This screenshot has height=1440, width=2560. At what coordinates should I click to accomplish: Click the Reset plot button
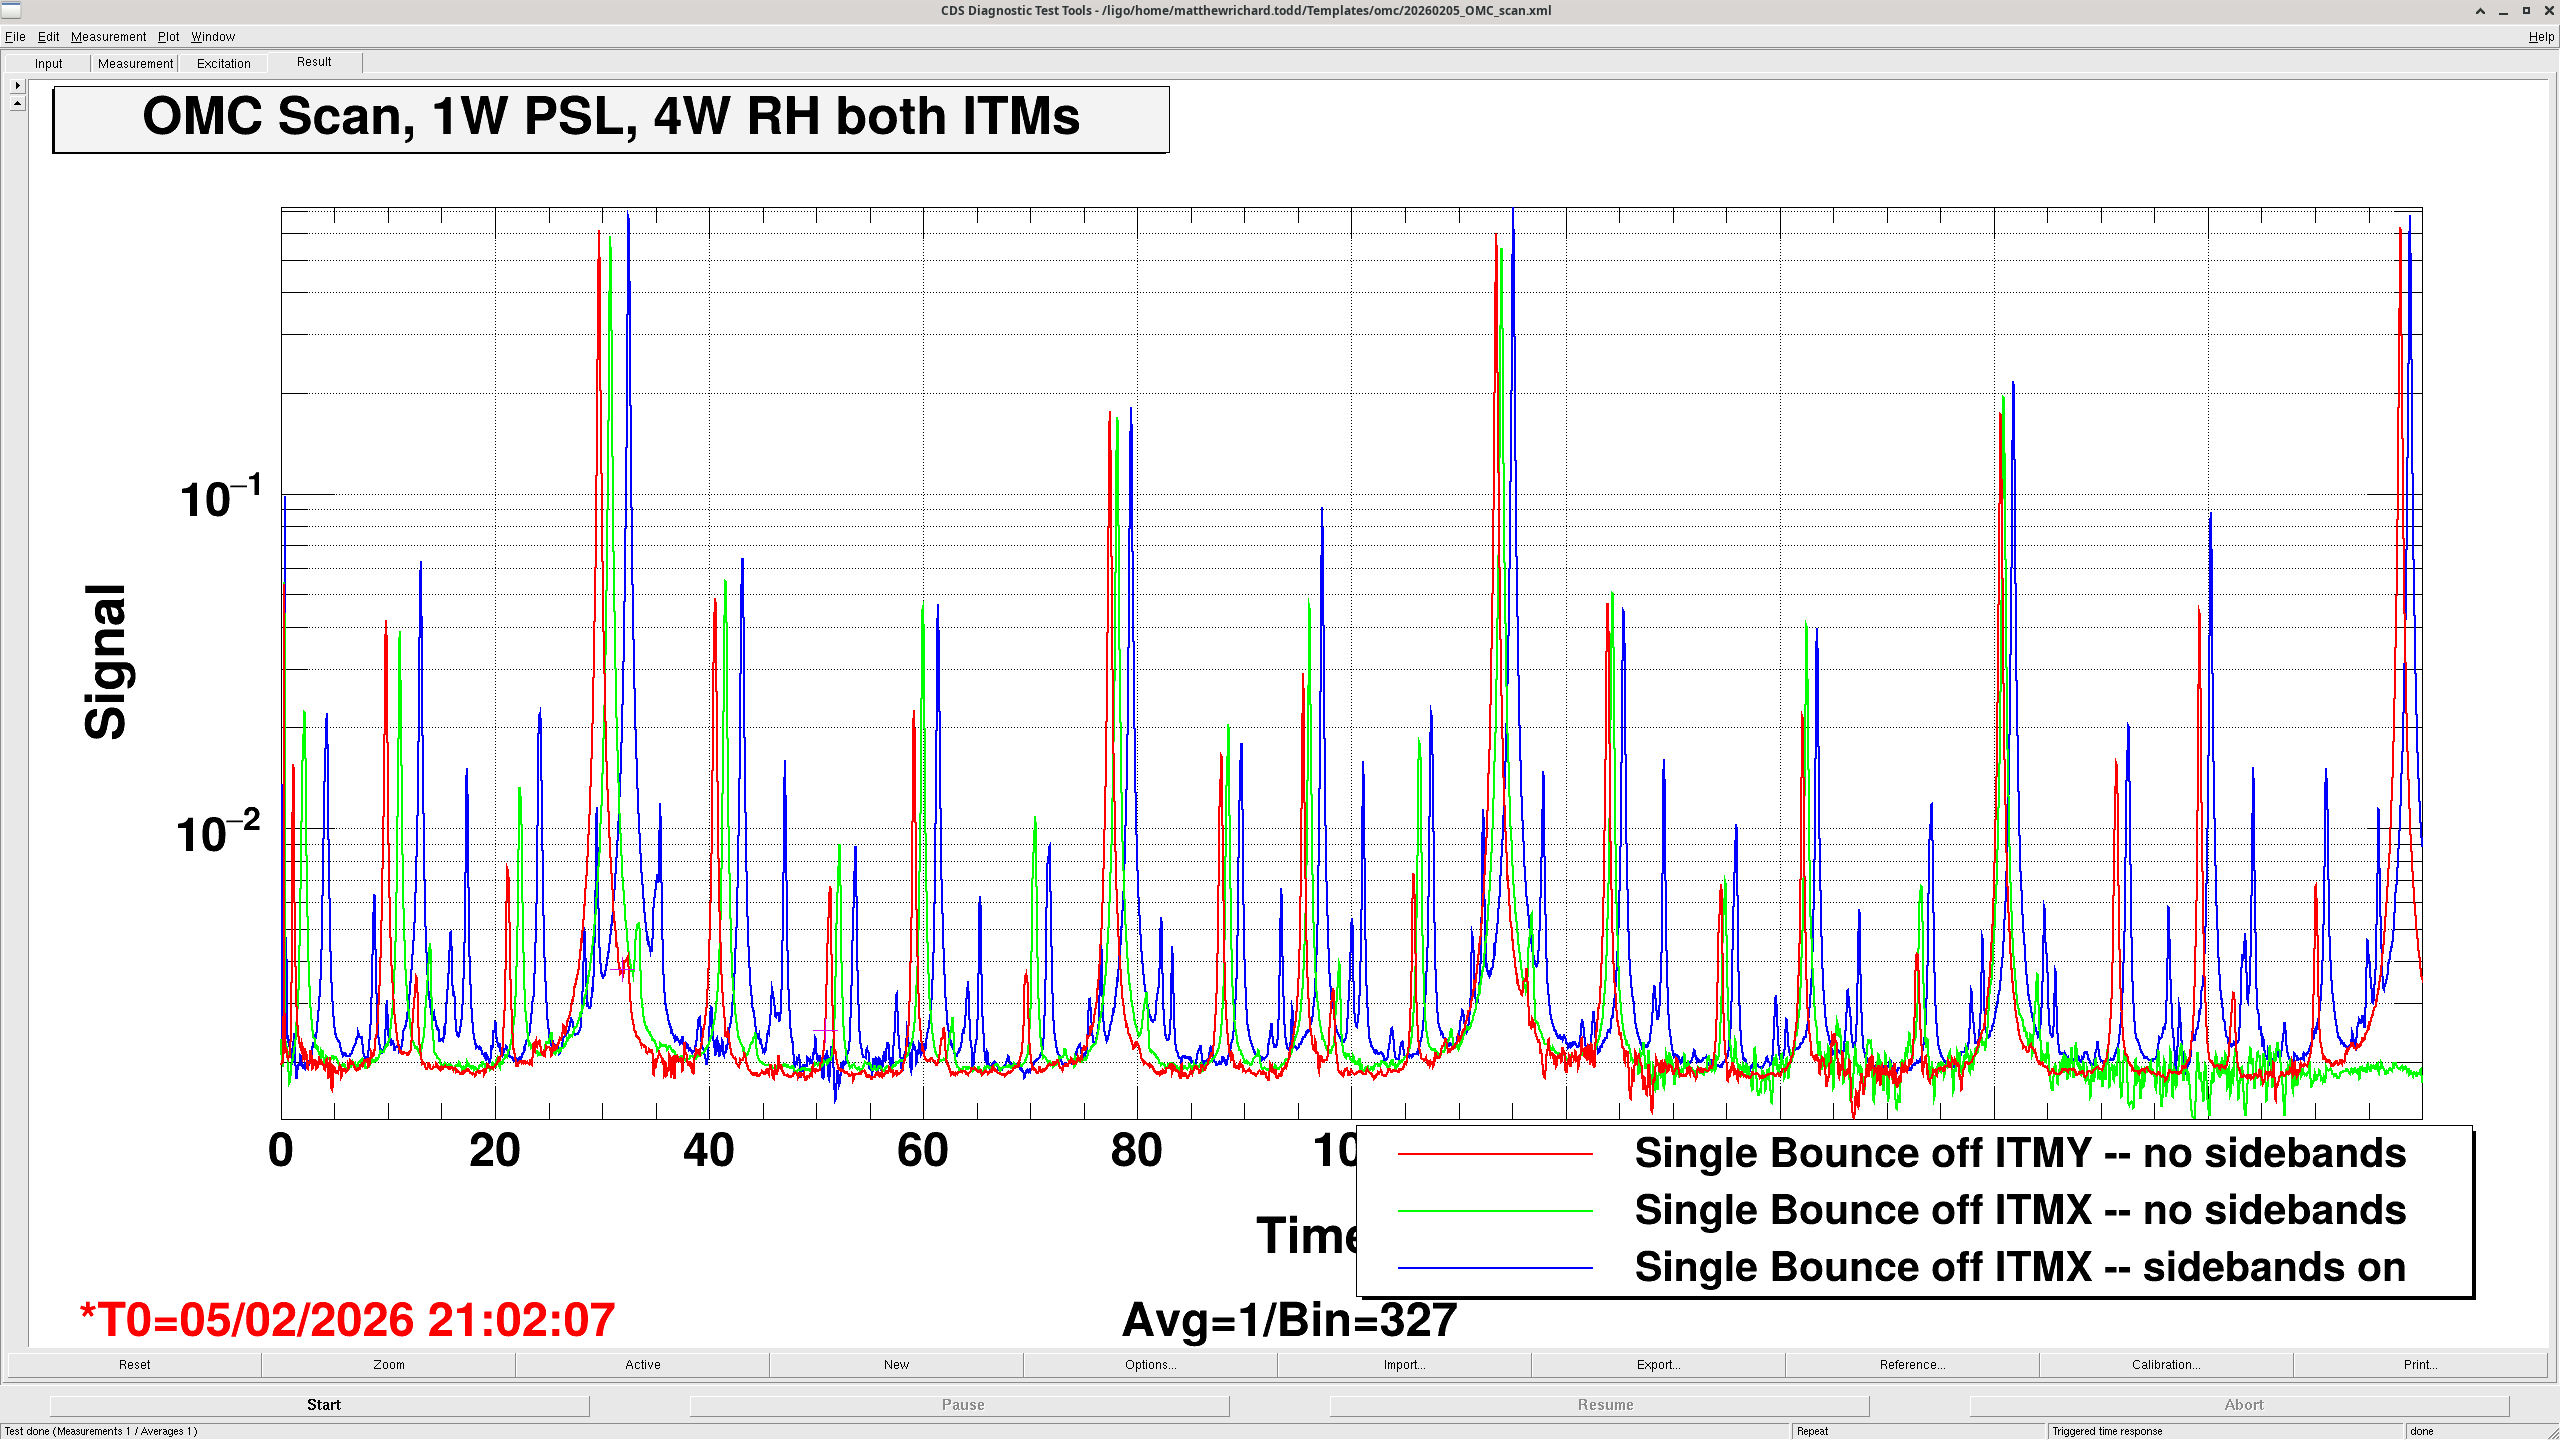134,1365
